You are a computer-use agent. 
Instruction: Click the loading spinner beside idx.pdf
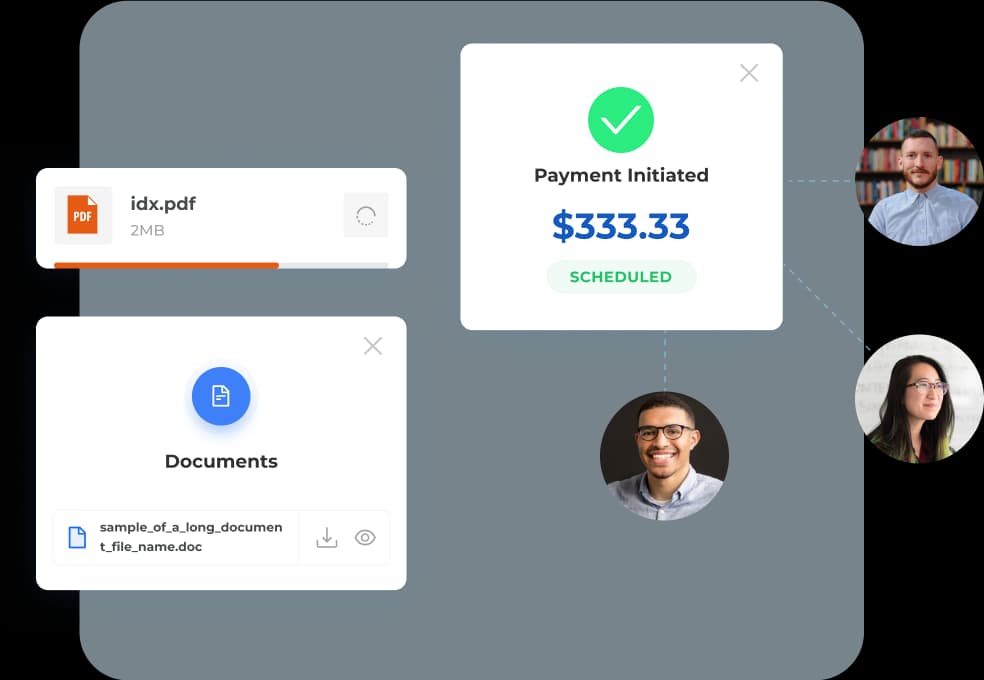[366, 216]
